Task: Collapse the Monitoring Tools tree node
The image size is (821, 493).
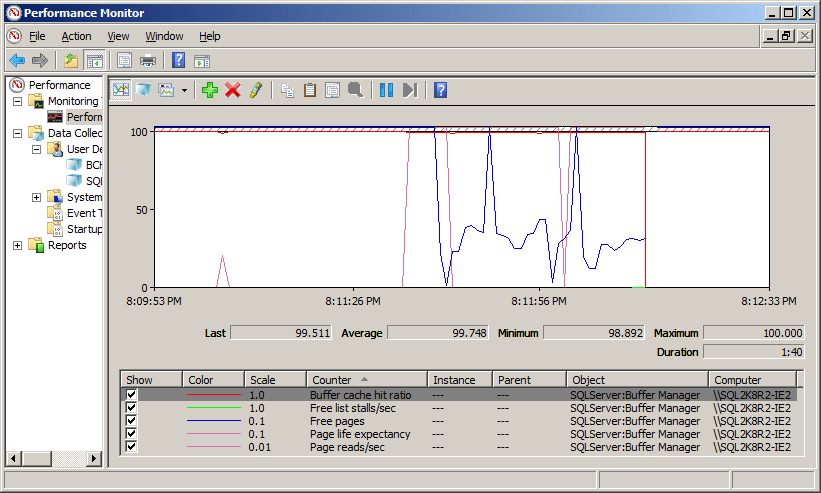Action: pos(18,101)
